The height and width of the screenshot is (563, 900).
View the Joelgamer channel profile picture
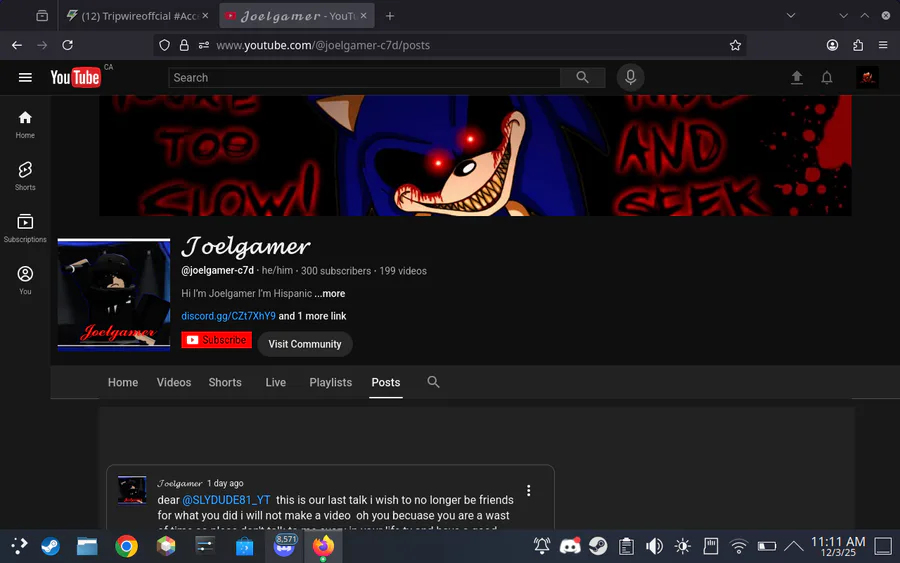point(114,294)
